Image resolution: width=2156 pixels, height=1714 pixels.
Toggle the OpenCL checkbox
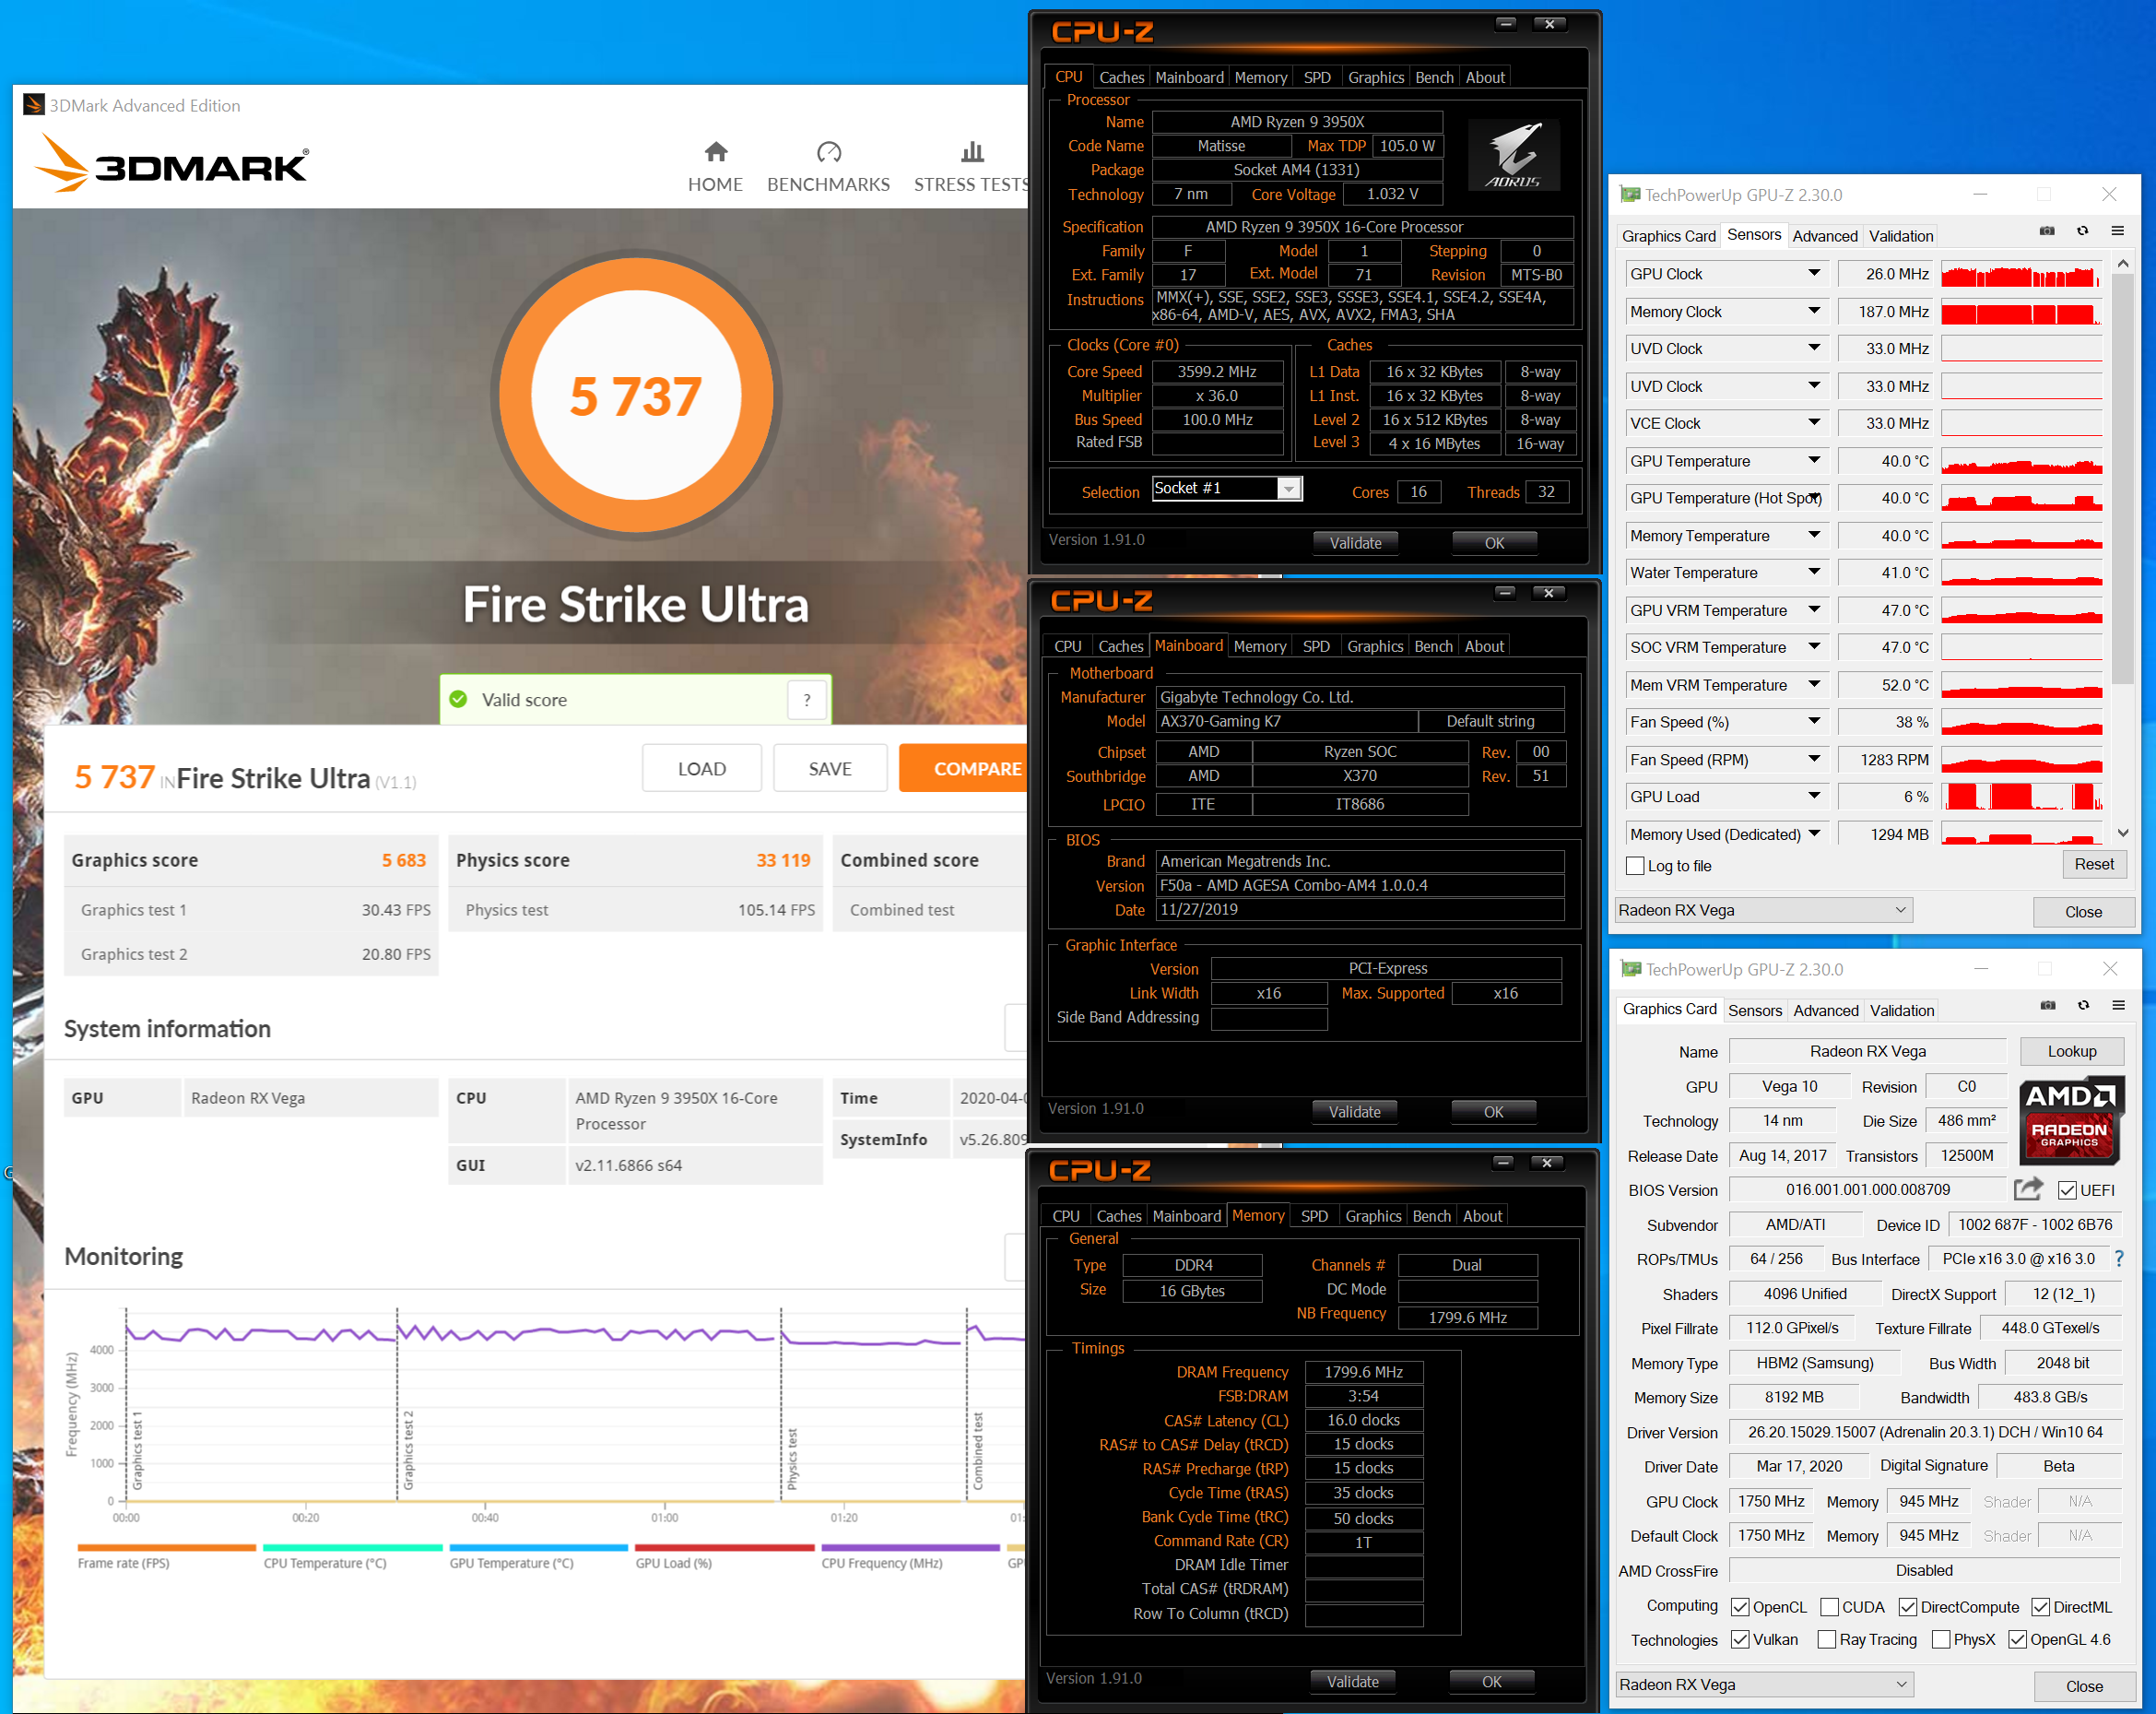pos(1741,1607)
